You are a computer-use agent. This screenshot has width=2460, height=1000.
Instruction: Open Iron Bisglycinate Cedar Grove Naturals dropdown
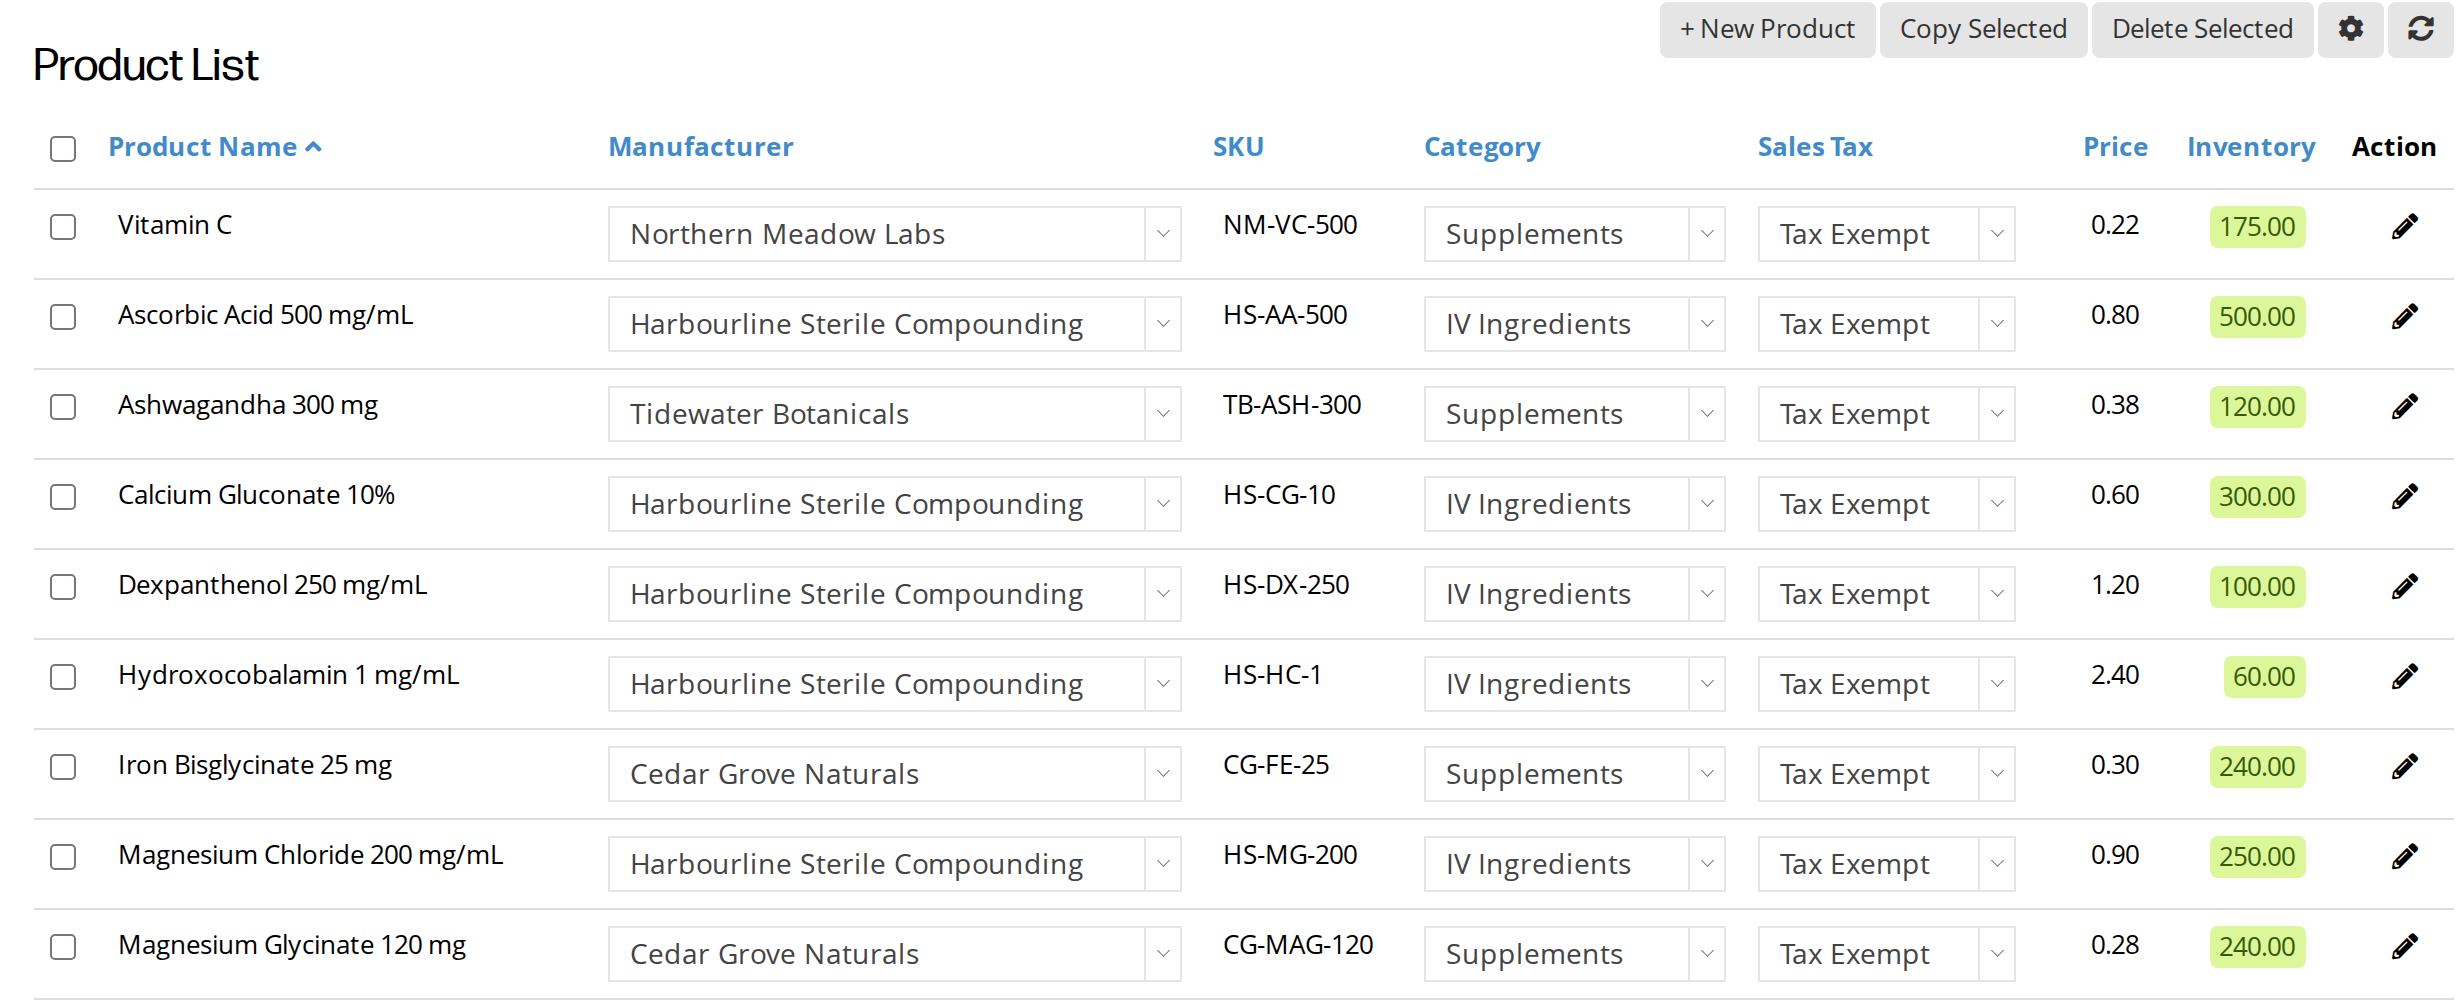coord(895,774)
